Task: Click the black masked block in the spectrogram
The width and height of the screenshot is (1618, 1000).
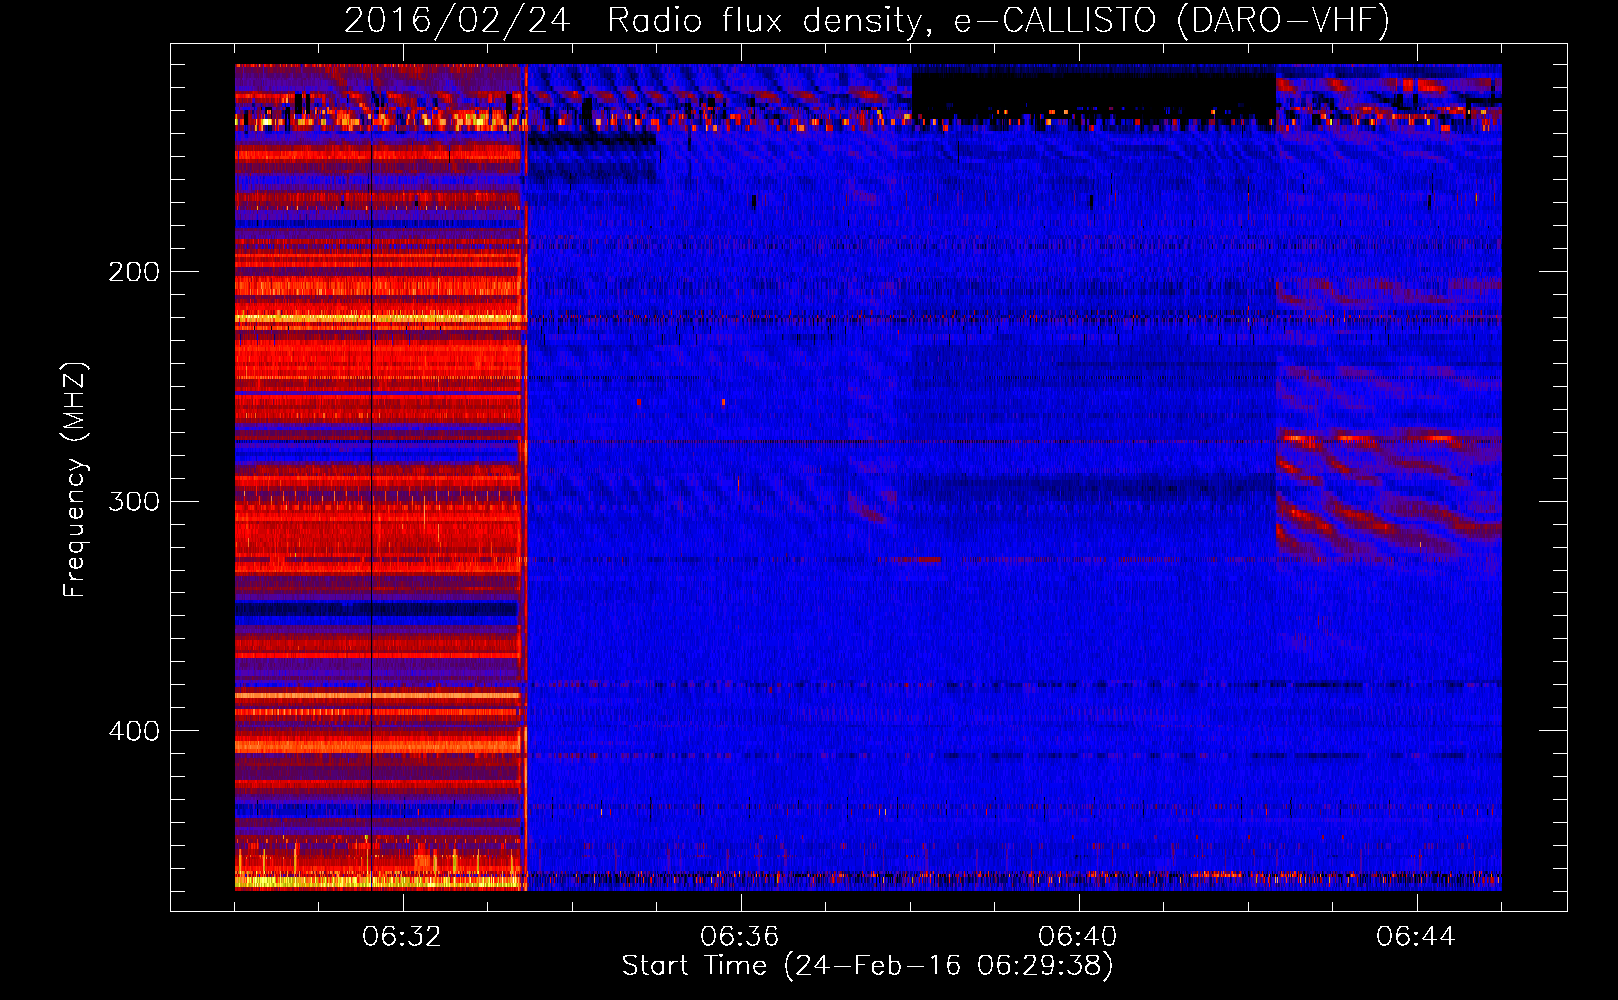Action: click(1093, 94)
